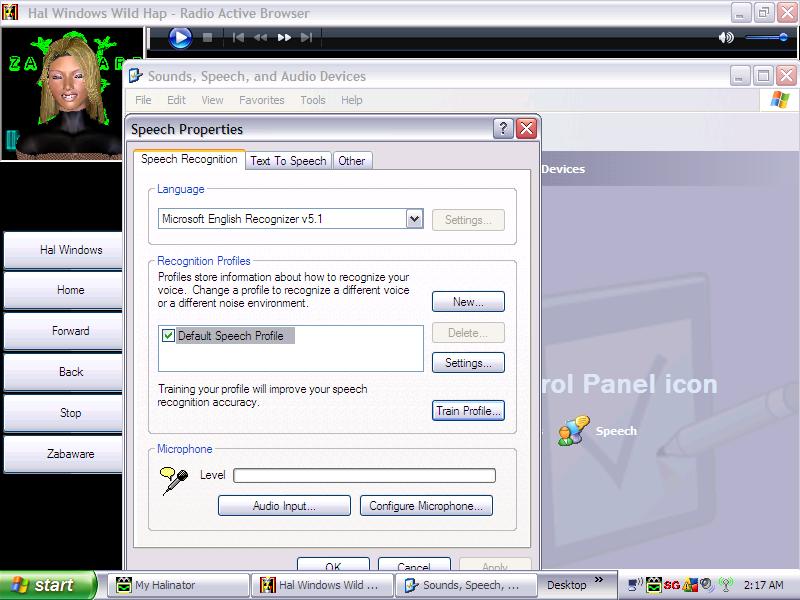This screenshot has height=600, width=800.
Task: Switch to My Halinator taskbar window
Action: point(178,585)
